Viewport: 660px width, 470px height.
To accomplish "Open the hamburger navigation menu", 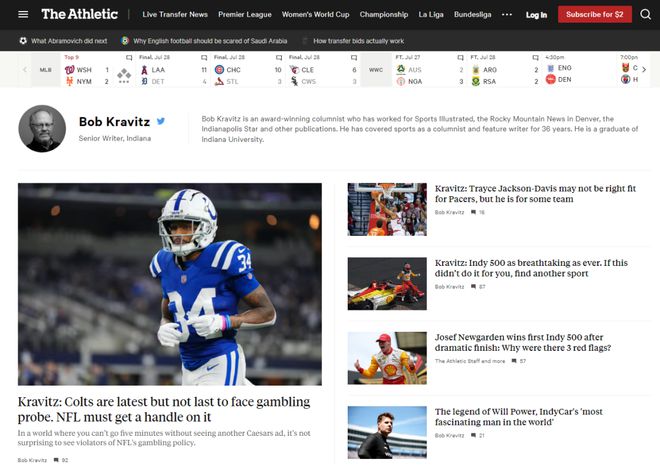I will 23,14.
